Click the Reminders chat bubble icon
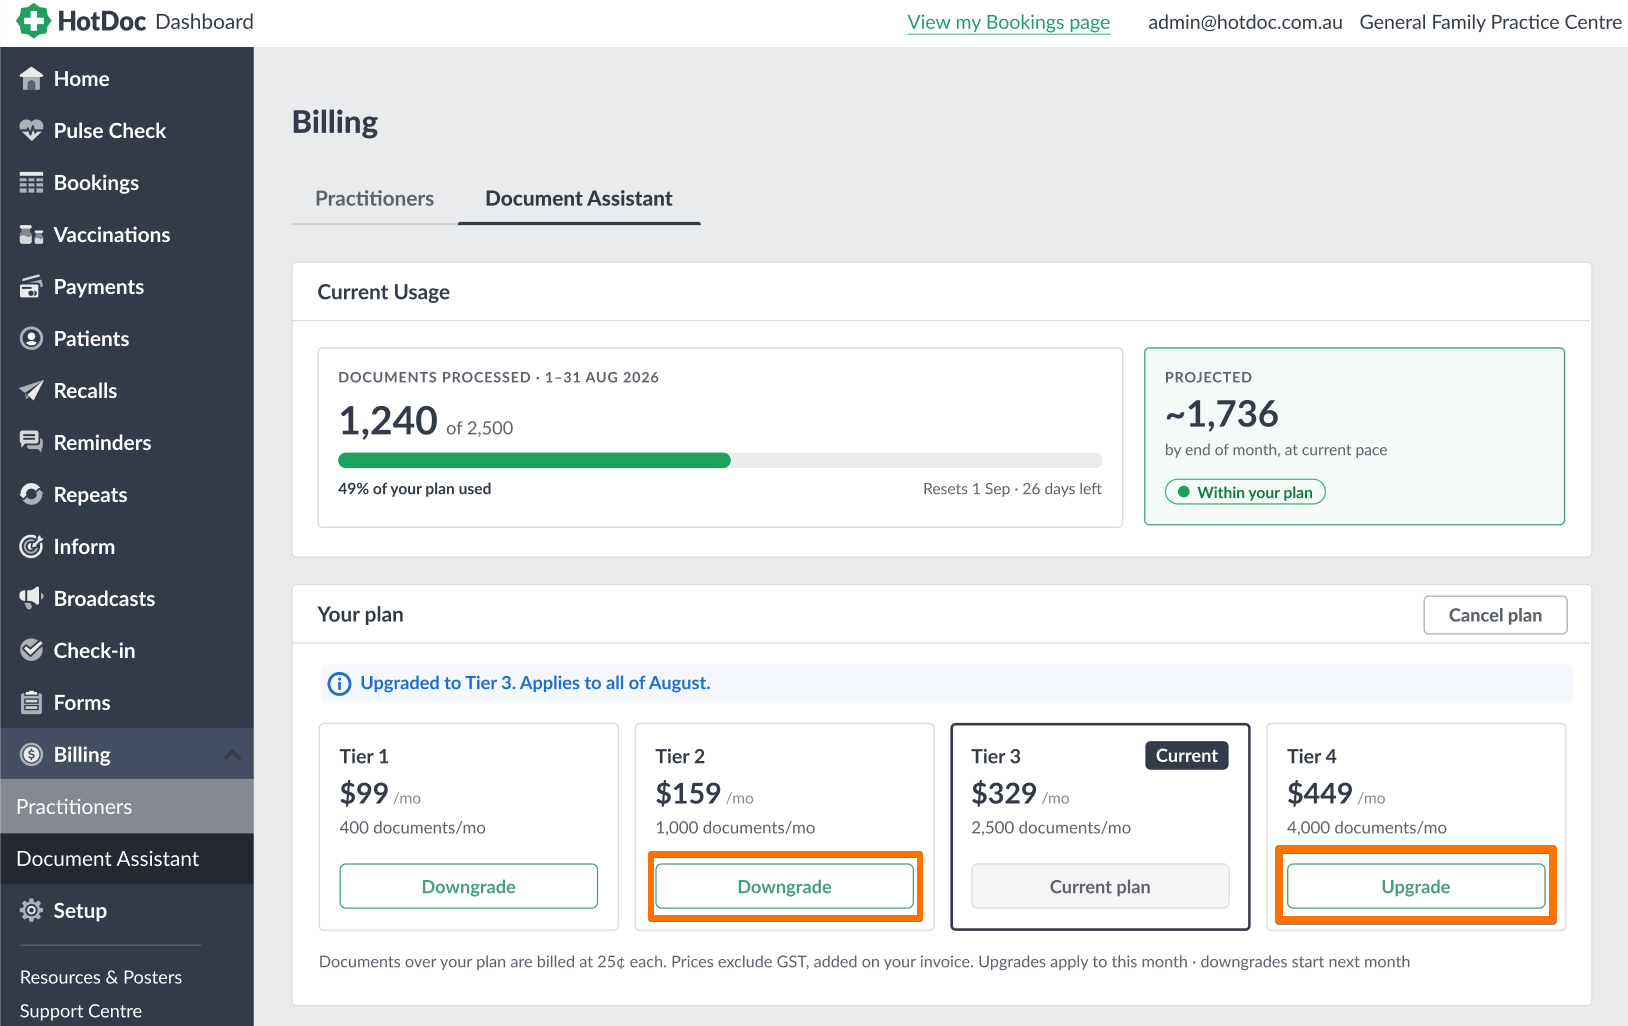 tap(32, 442)
